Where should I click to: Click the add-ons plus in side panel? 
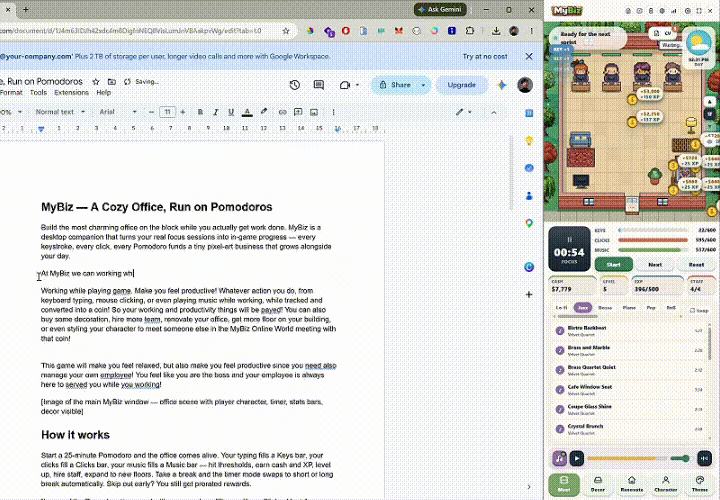529,294
